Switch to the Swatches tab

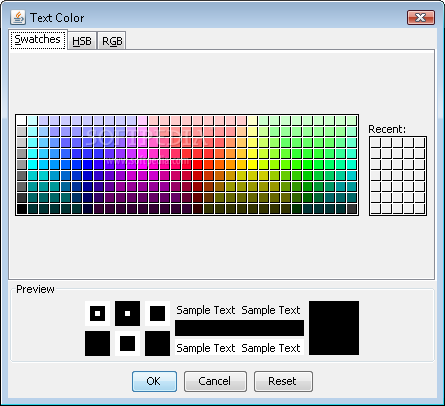coord(38,39)
